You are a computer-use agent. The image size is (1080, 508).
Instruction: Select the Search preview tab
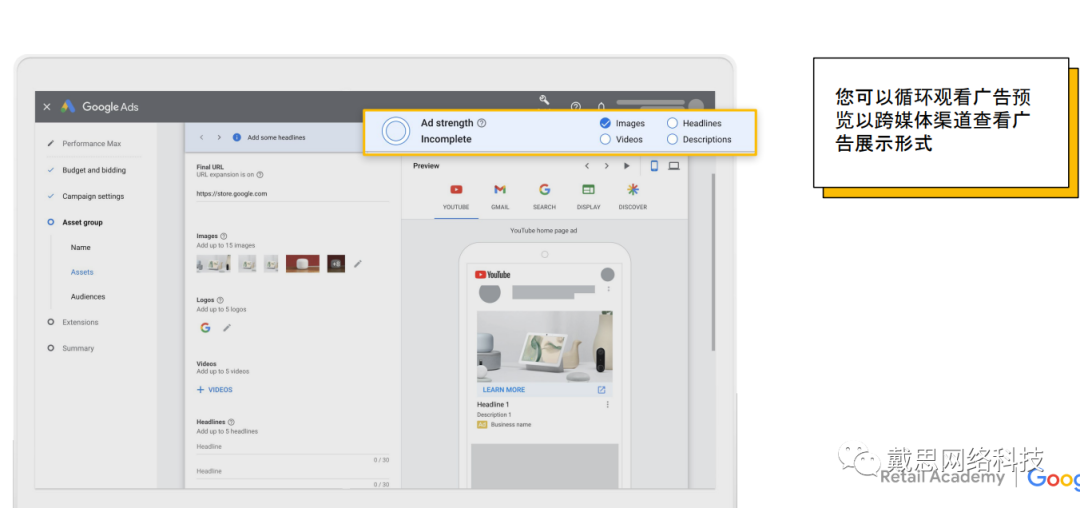544,198
